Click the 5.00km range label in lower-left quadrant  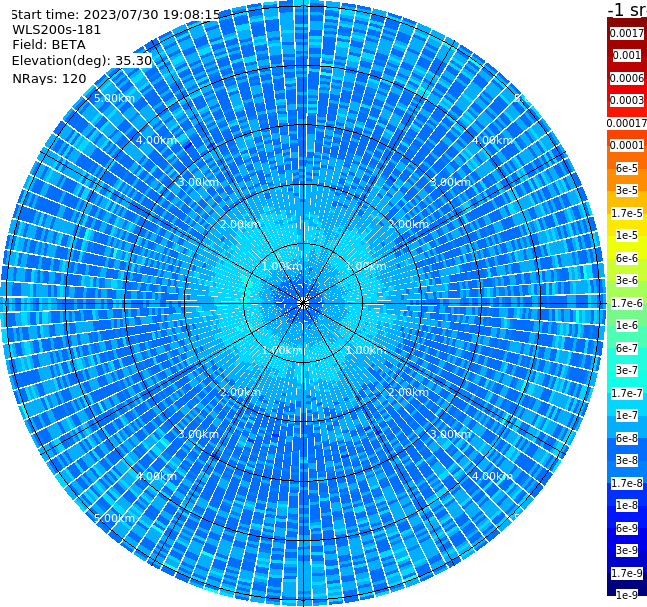114,518
